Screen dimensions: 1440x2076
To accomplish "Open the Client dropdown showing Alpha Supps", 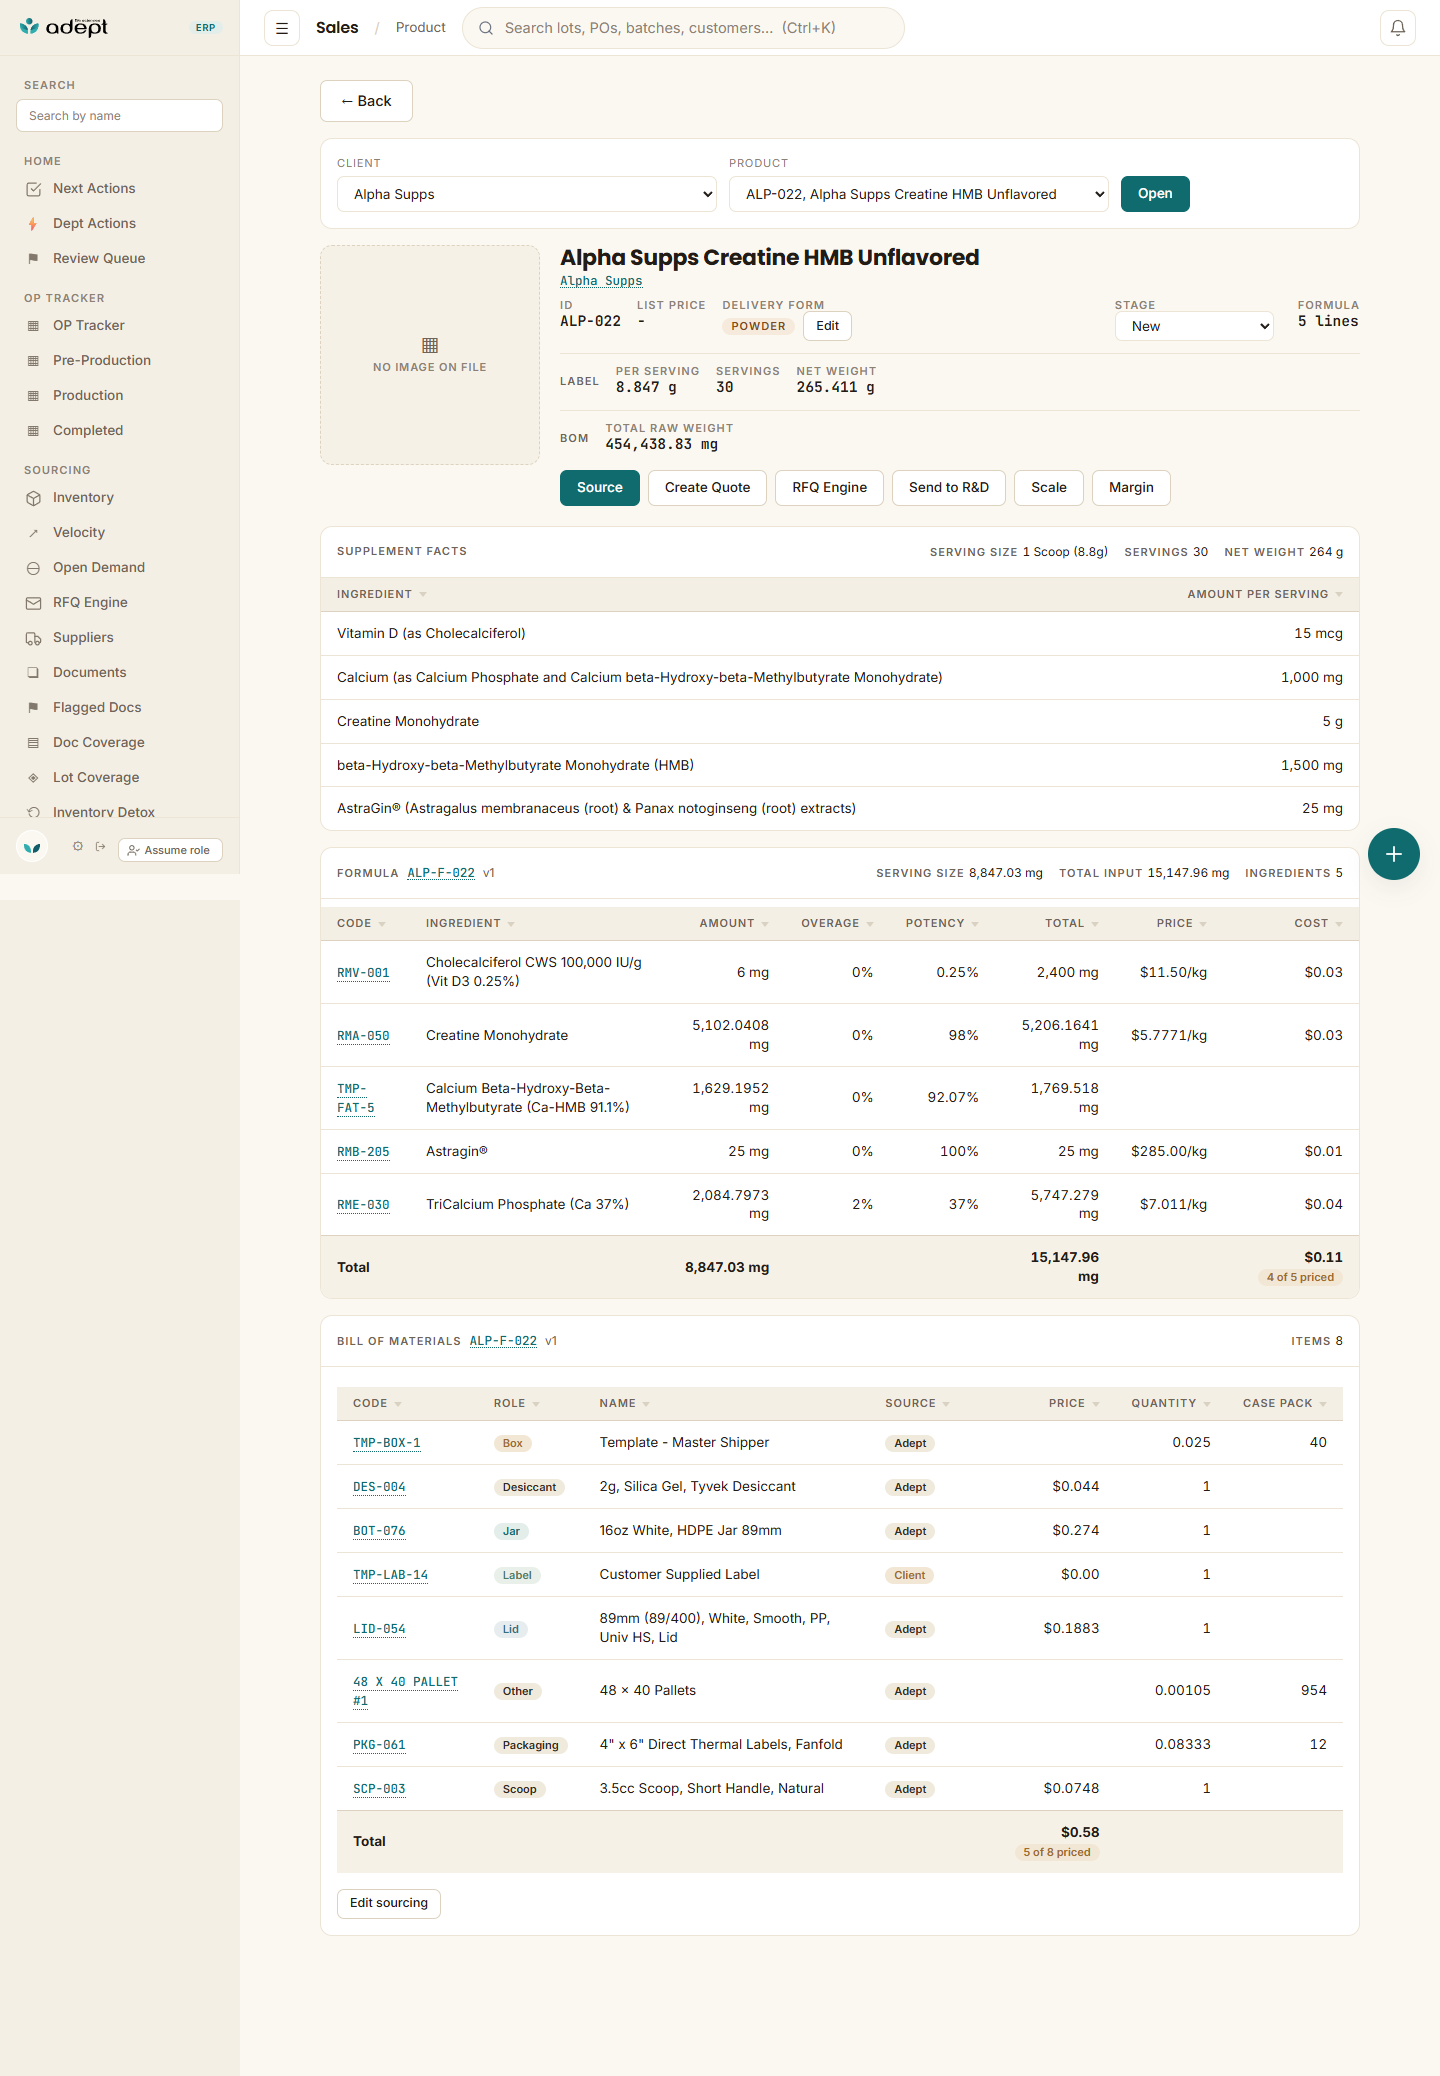I will [527, 194].
